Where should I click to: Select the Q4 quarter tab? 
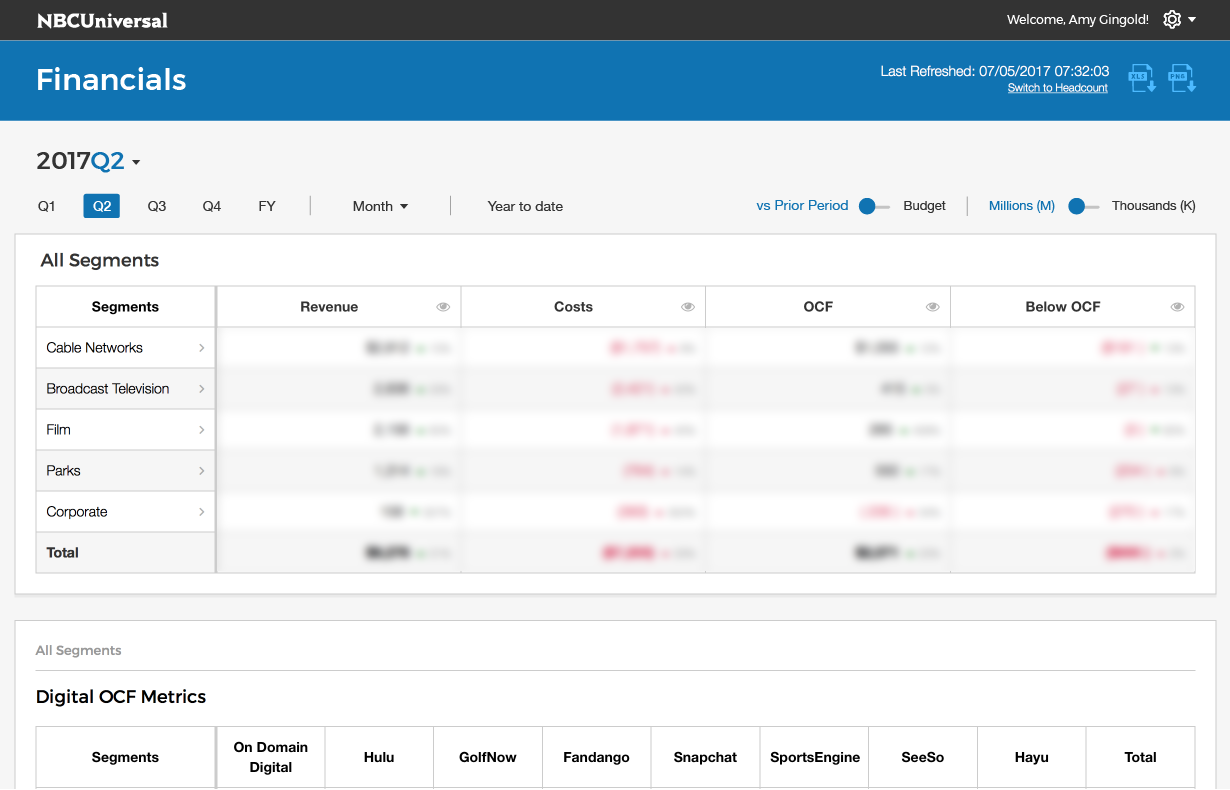click(x=212, y=206)
